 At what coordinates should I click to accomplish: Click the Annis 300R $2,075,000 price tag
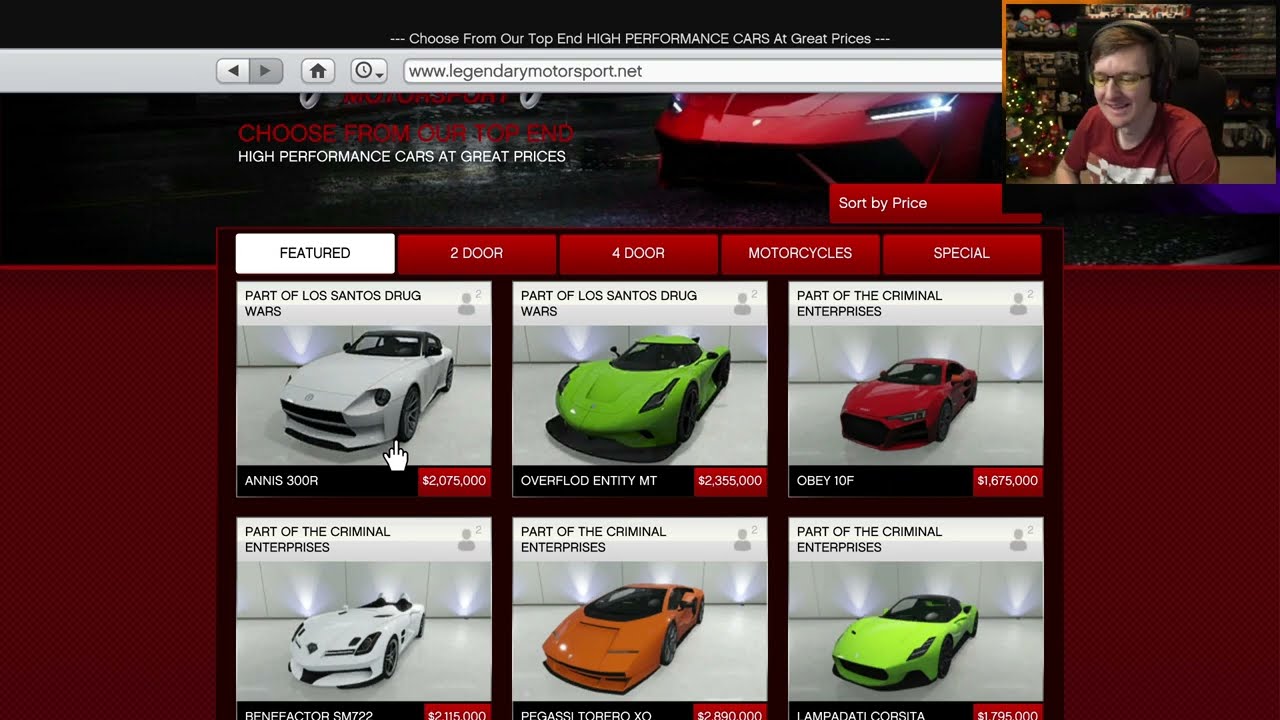454,481
